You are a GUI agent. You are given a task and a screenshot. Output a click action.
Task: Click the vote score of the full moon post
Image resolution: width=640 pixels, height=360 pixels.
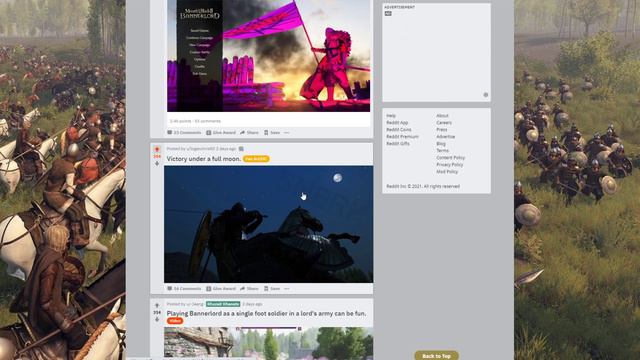click(157, 156)
